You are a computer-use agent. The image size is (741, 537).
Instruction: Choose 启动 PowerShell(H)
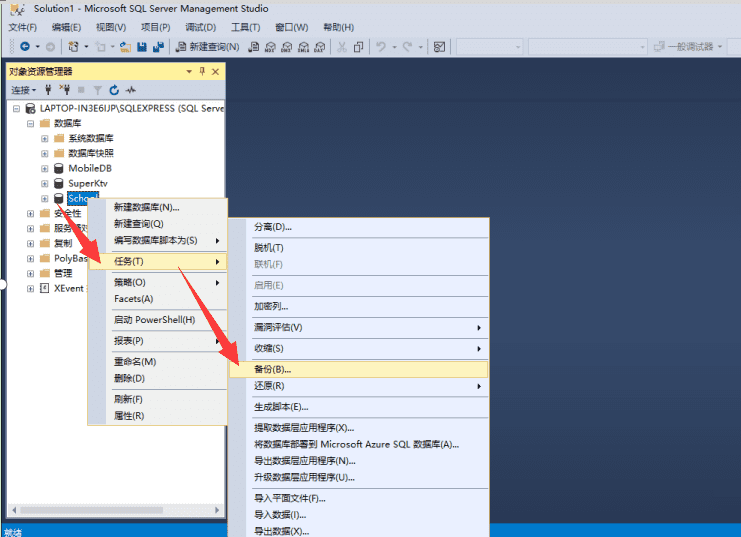click(158, 320)
